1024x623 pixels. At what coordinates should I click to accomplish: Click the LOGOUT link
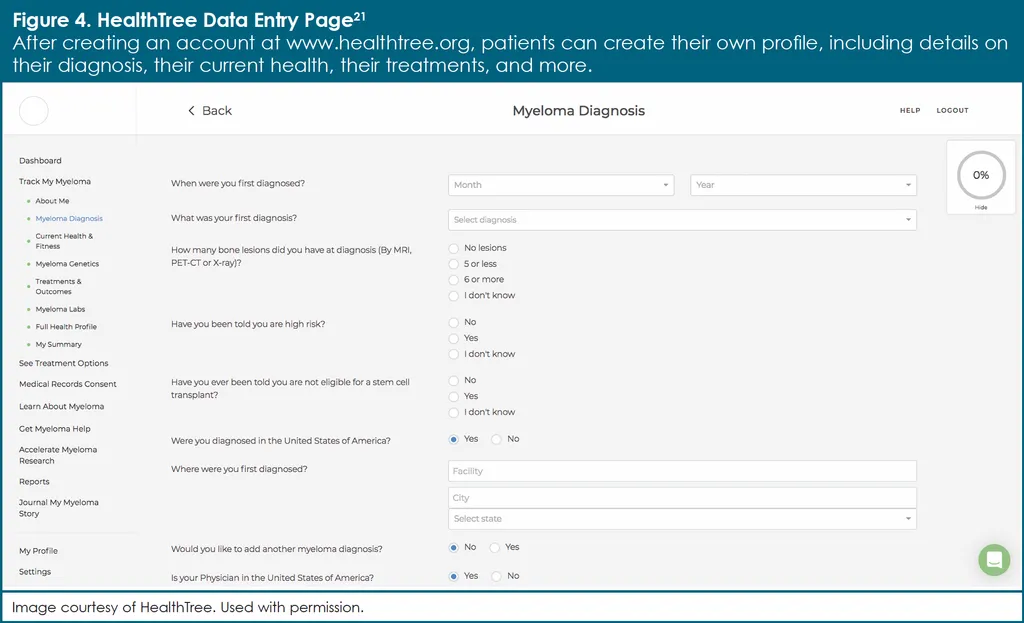(x=952, y=110)
